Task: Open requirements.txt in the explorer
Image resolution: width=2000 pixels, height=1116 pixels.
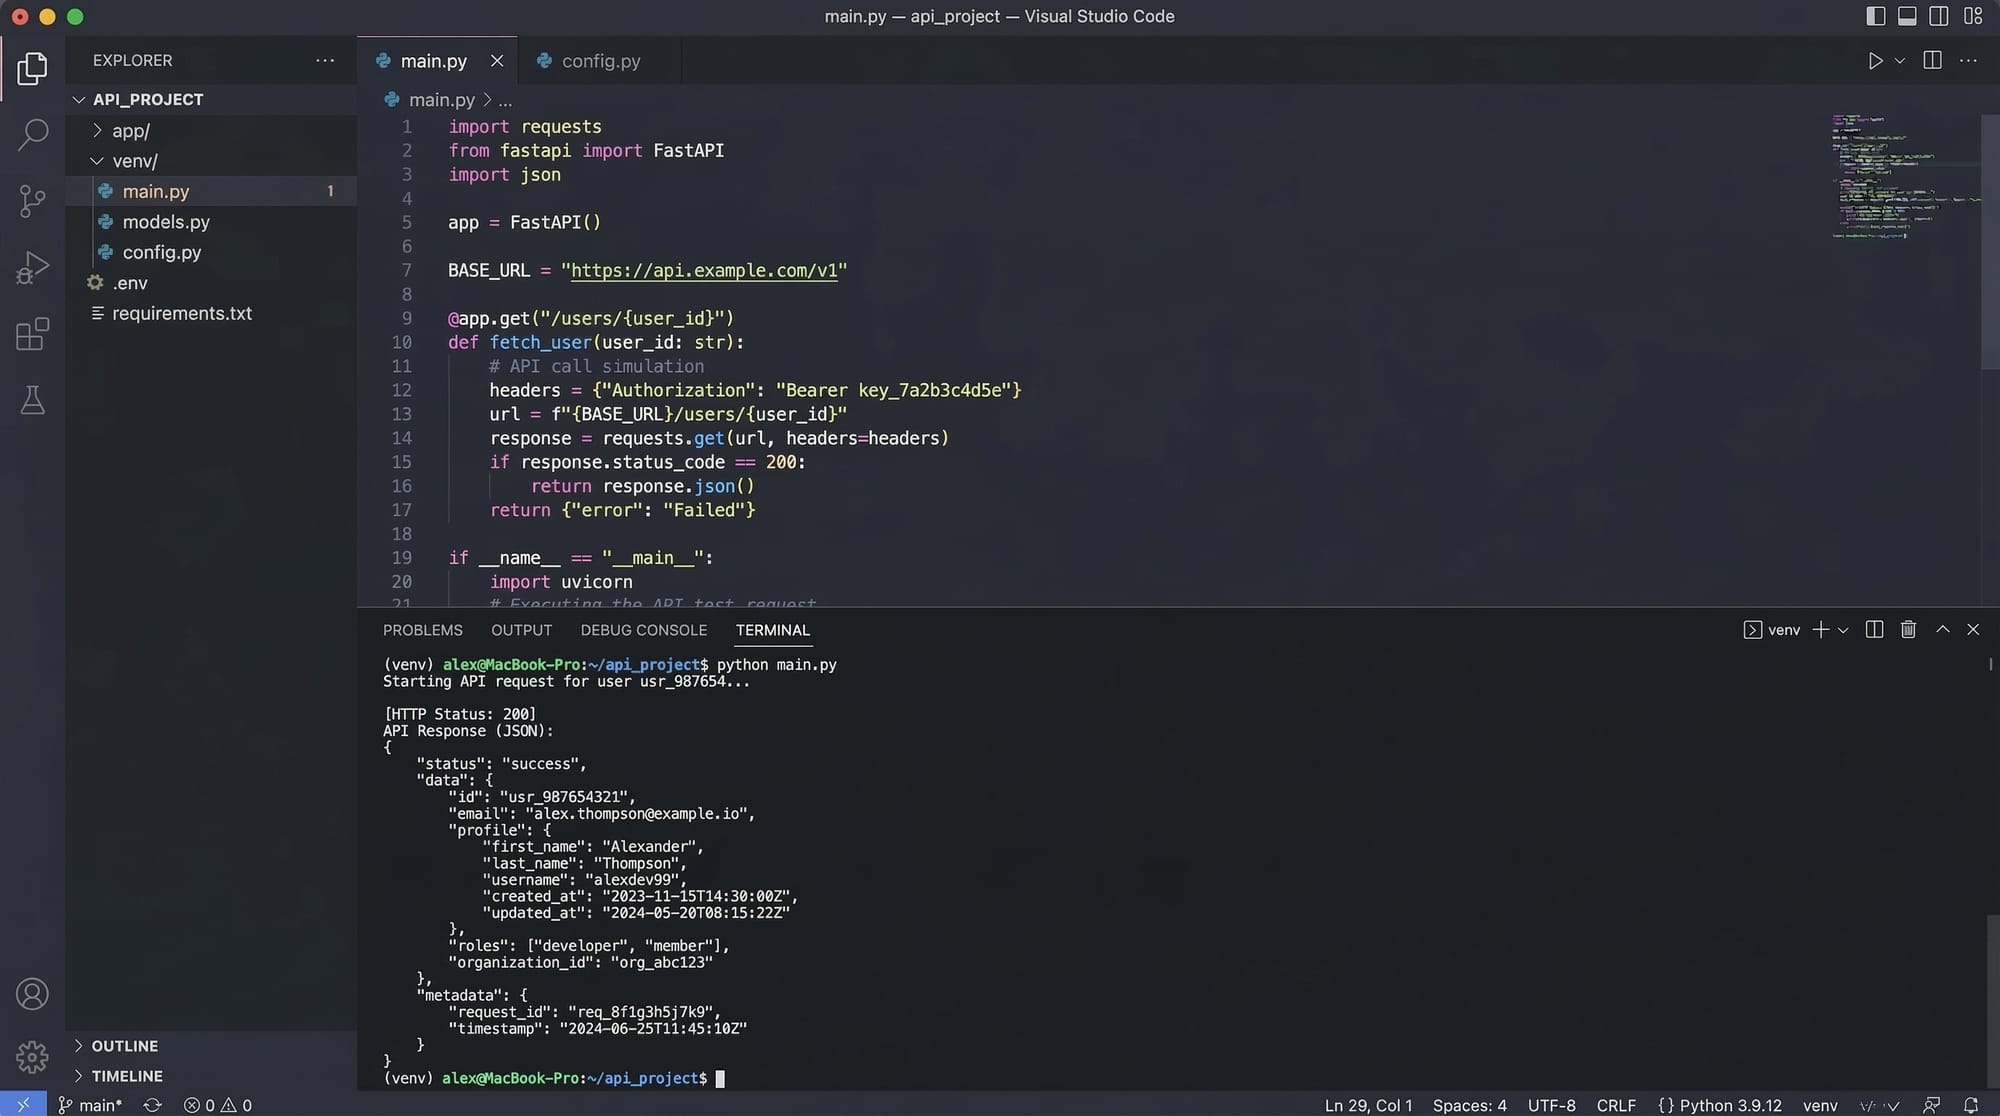Action: [x=182, y=314]
